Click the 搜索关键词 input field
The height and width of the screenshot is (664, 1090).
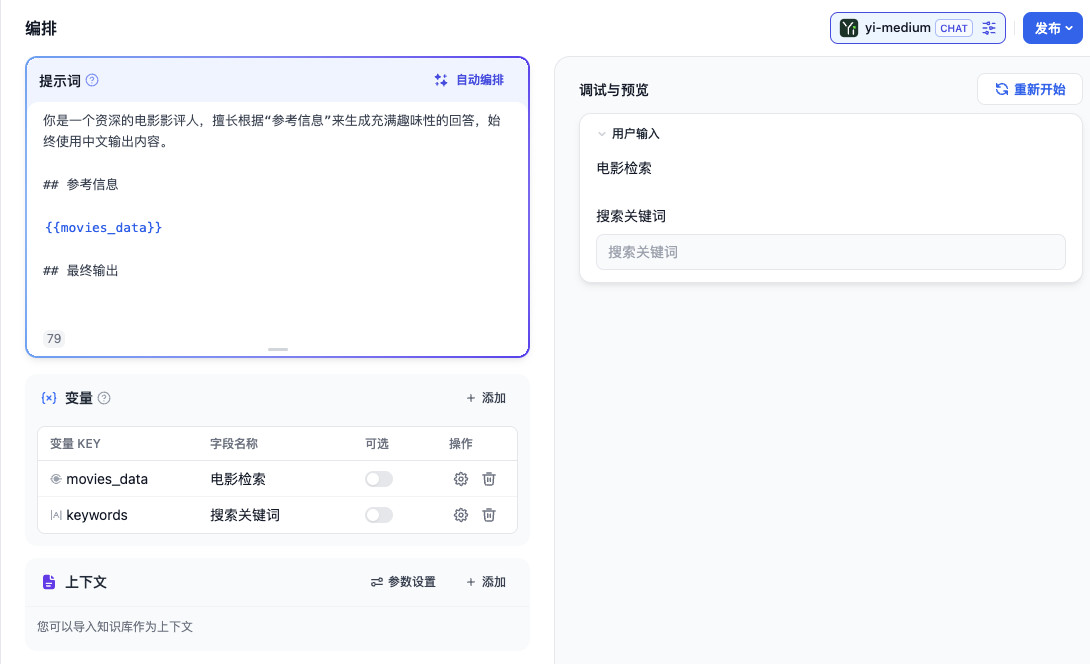point(830,252)
